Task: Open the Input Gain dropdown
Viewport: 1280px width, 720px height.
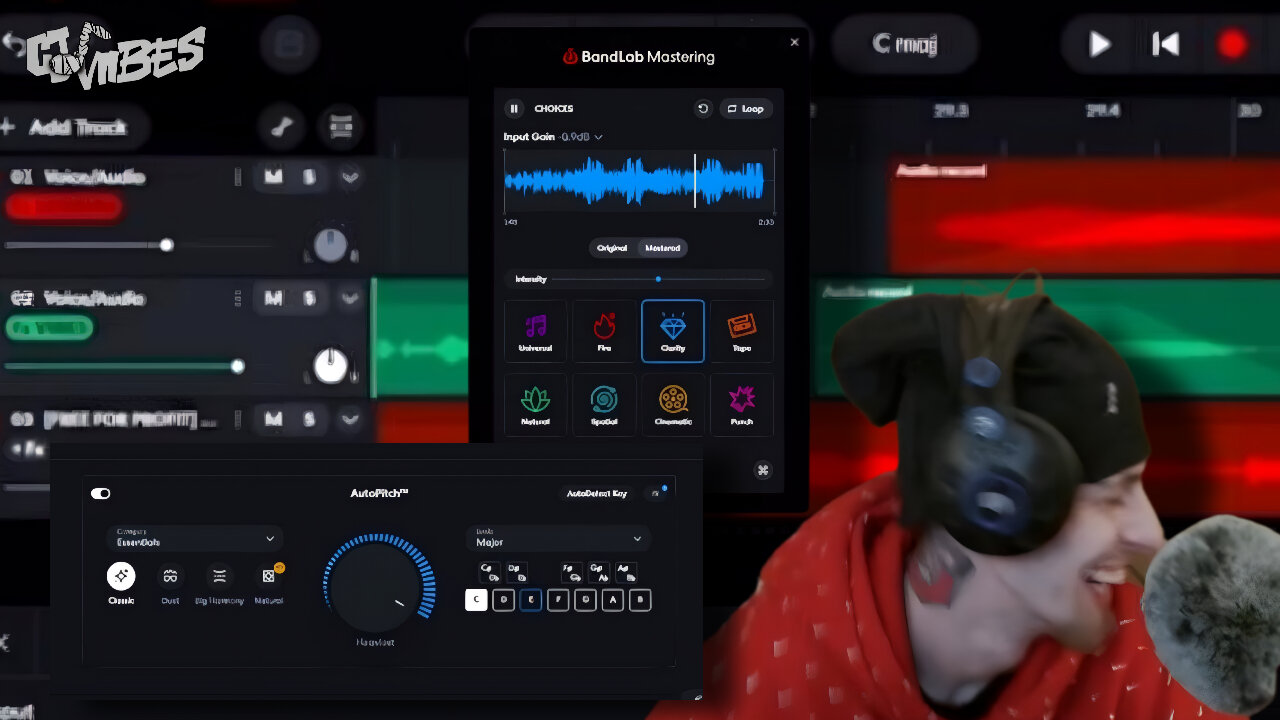Action: pos(553,137)
